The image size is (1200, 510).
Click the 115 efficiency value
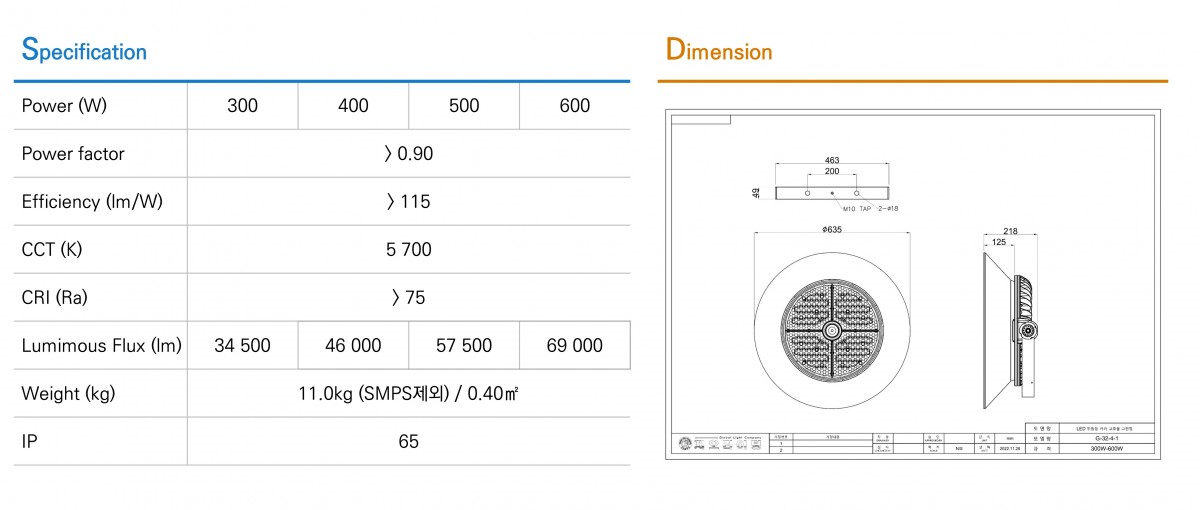[x=408, y=202]
